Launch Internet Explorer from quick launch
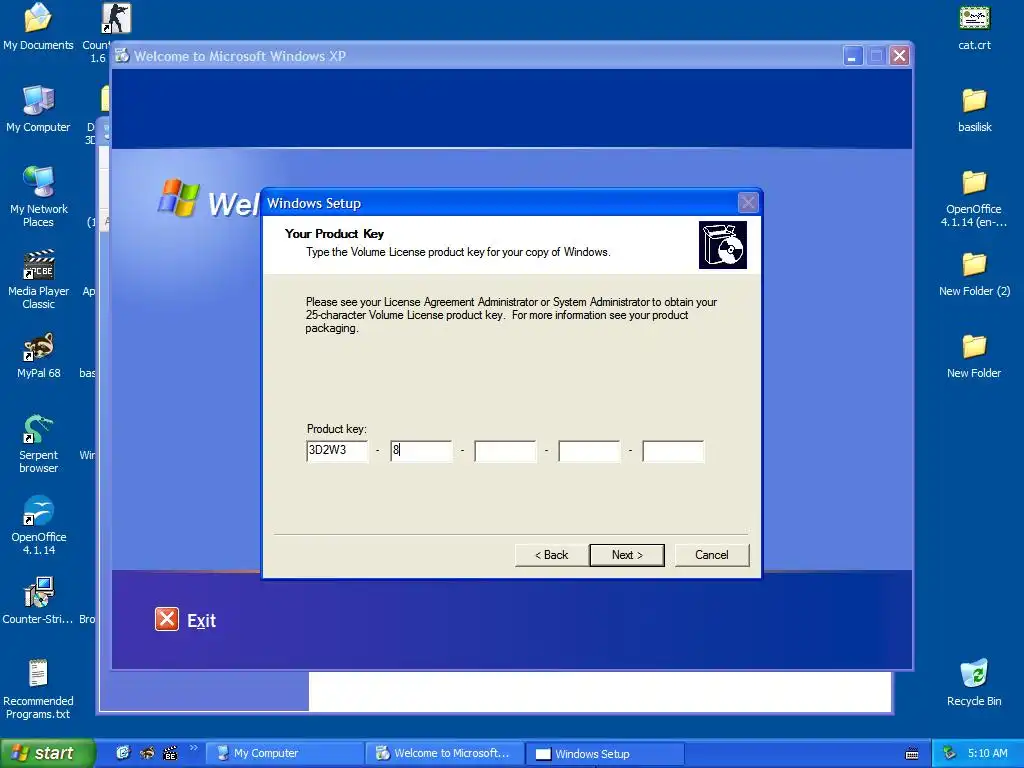Screen dimensions: 1024x768 point(123,753)
